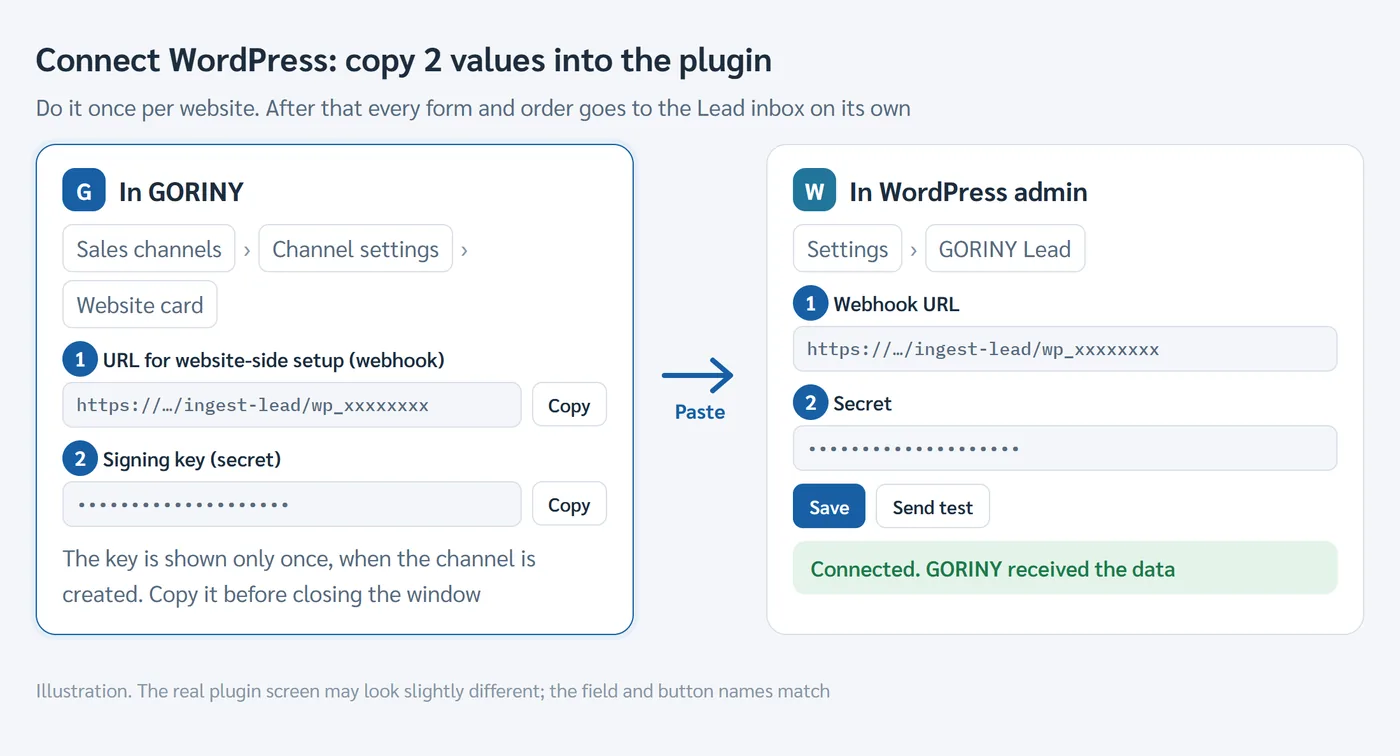The image size is (1400, 756).
Task: Select the Website card breadcrumb chip
Action: coord(140,305)
